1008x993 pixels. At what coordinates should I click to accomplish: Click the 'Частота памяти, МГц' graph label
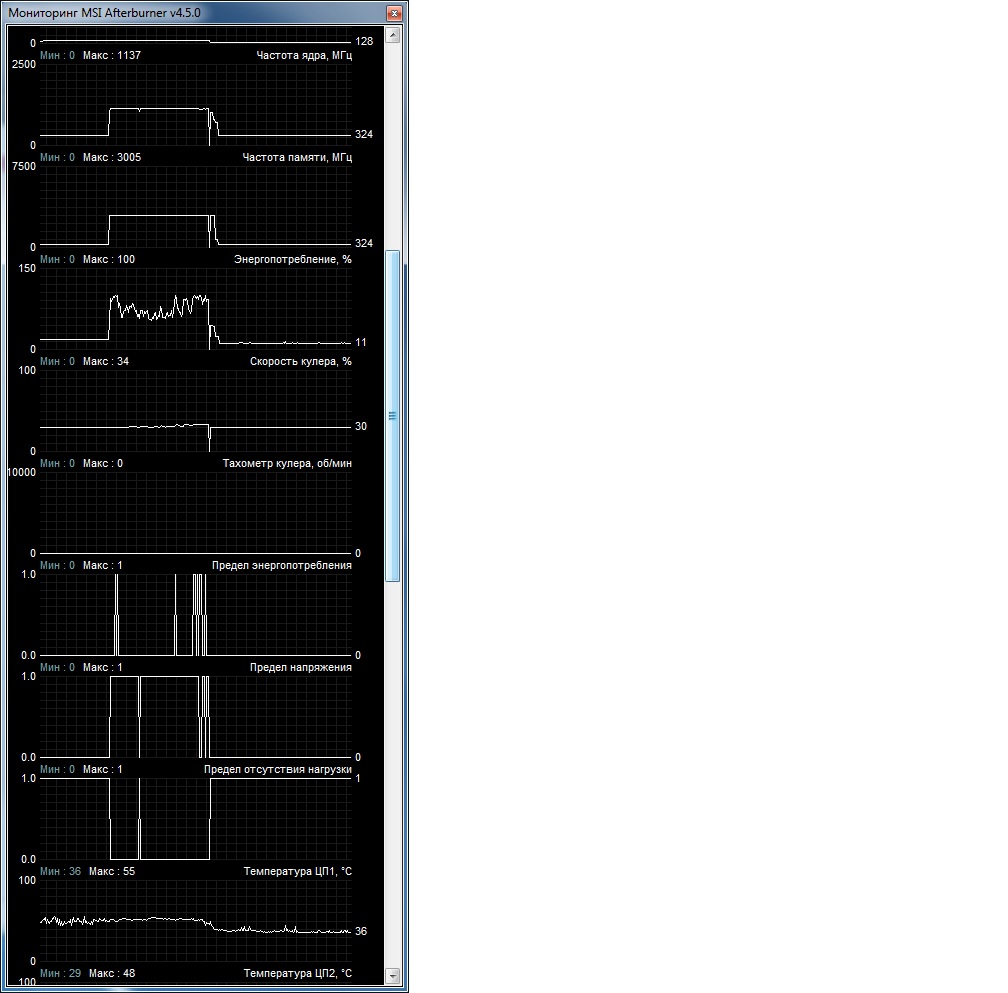[x=297, y=157]
